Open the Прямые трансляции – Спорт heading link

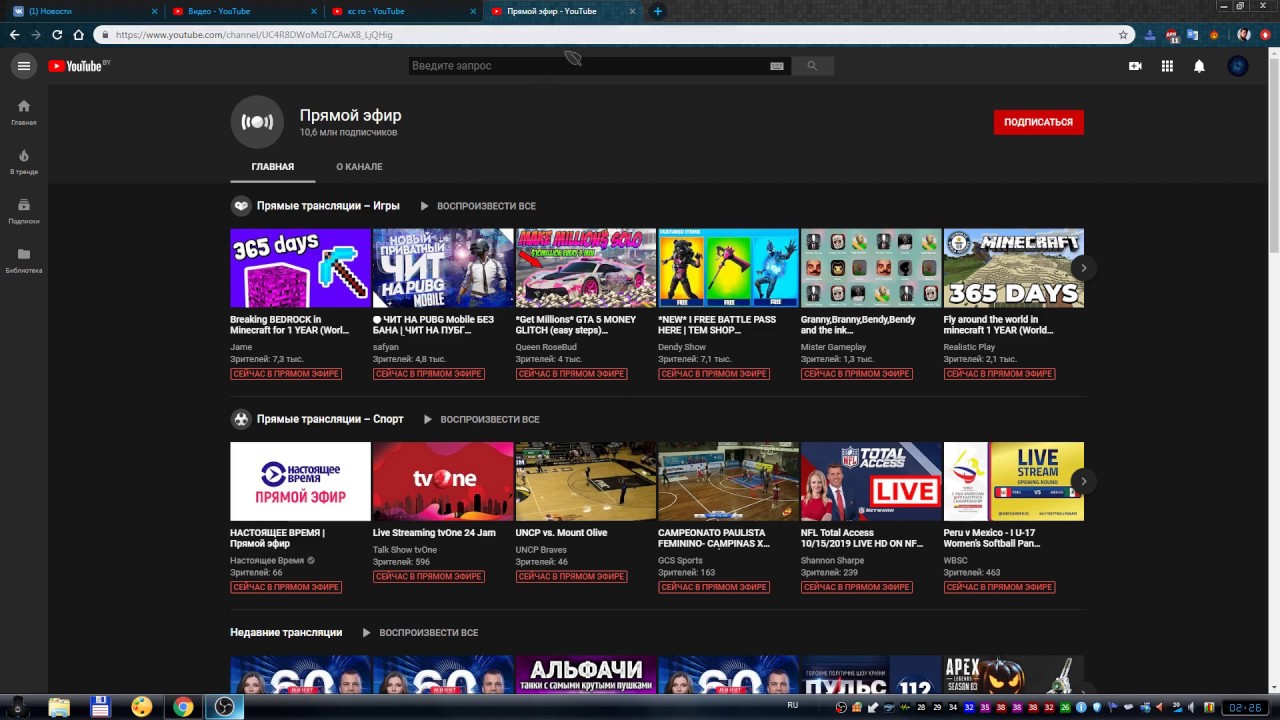330,419
